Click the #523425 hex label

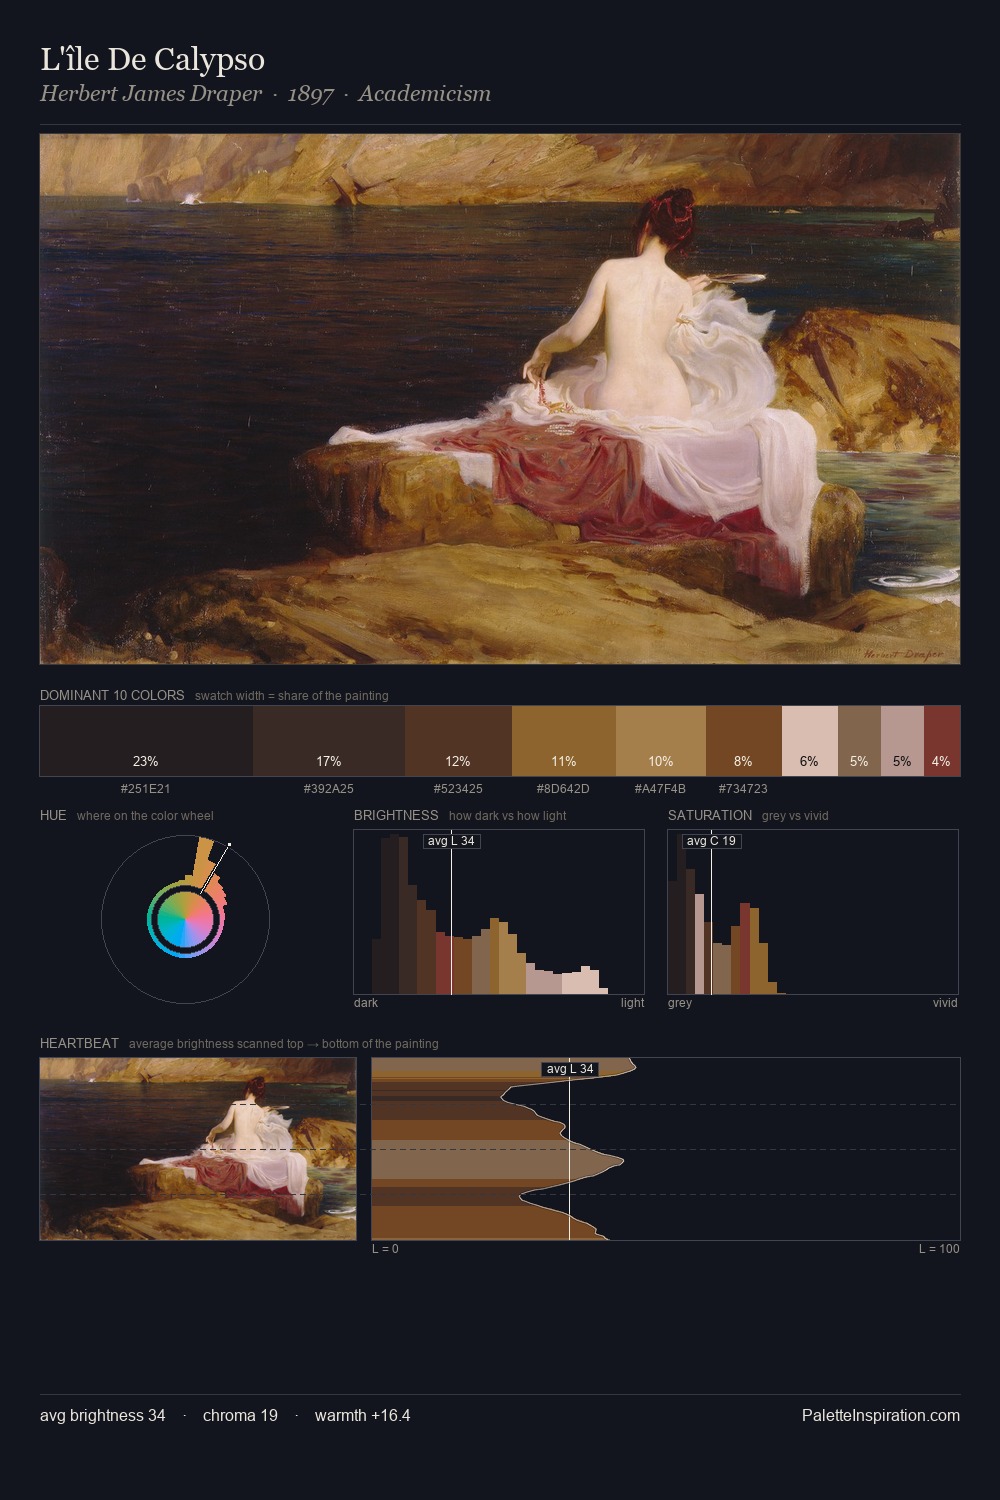[x=458, y=789]
